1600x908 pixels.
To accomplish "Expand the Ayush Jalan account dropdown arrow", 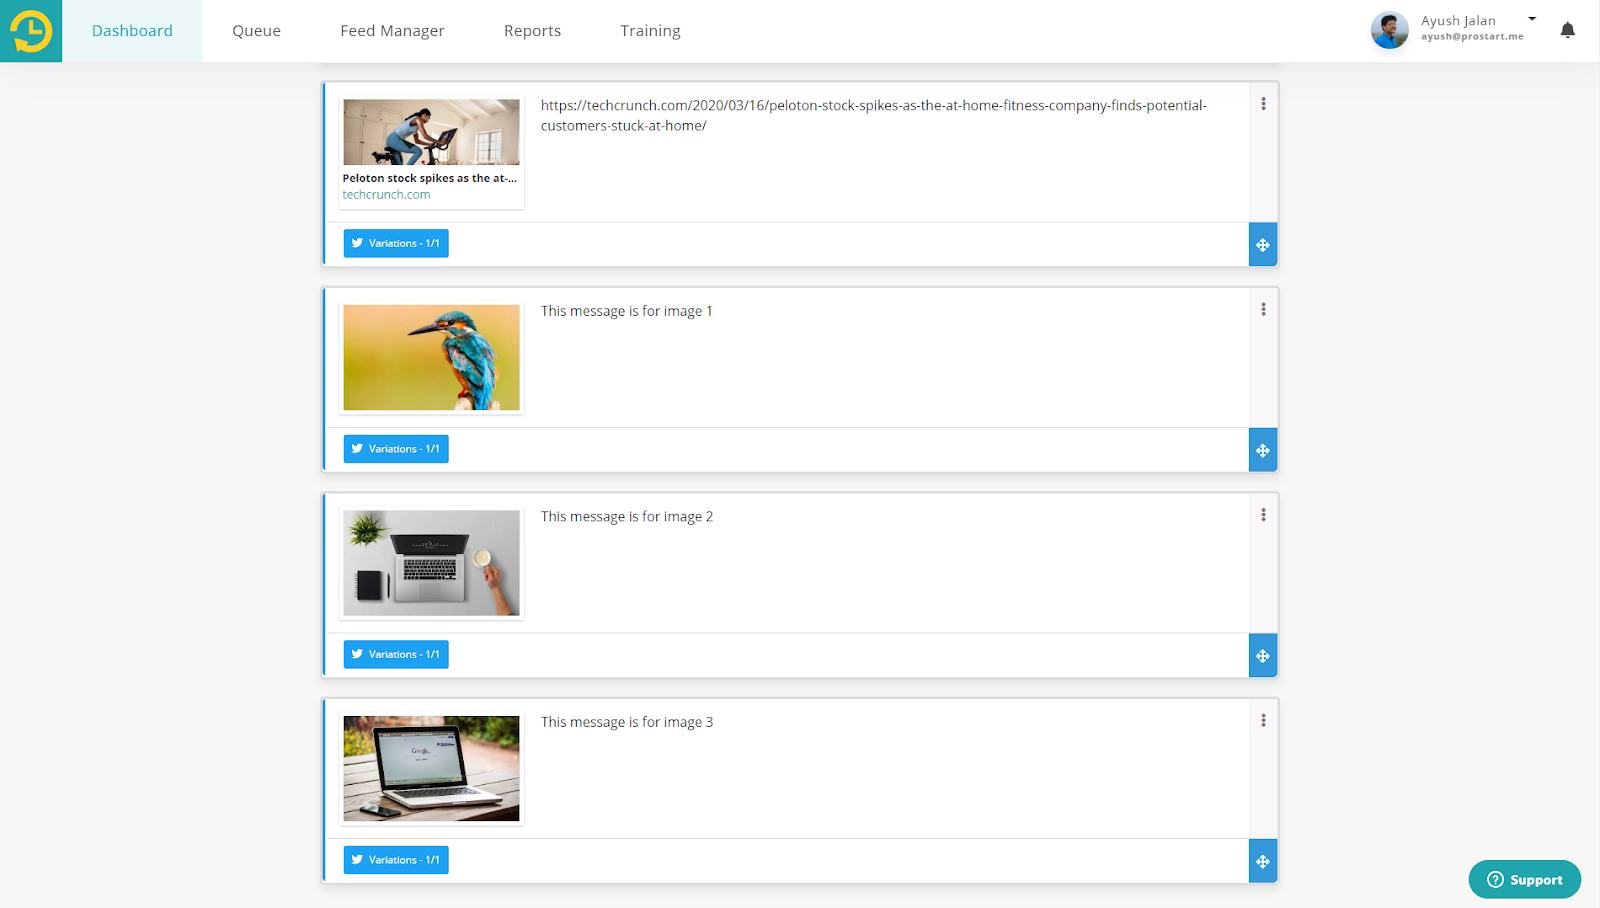I will pyautogui.click(x=1532, y=19).
